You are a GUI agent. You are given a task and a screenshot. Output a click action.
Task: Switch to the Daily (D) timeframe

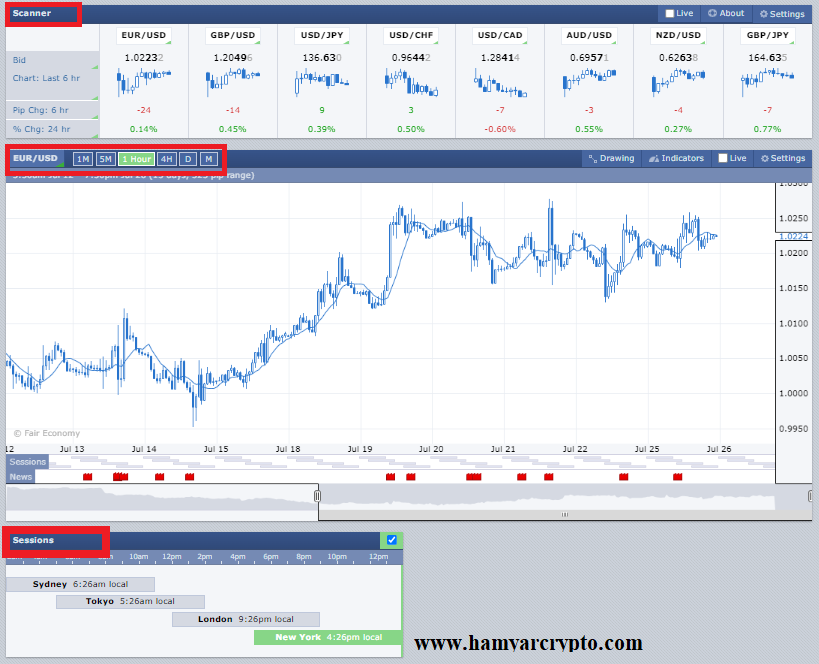click(x=188, y=158)
